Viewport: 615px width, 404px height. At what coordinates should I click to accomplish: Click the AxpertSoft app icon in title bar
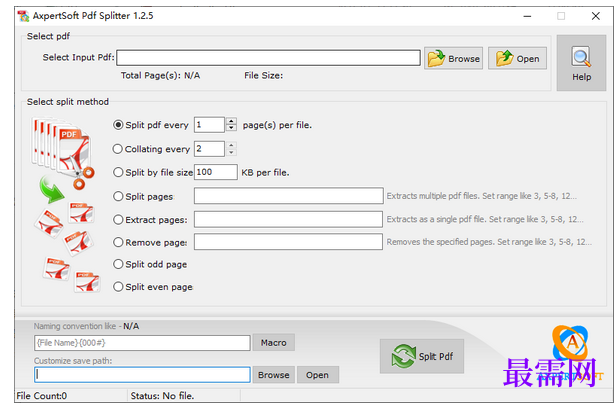[x=24, y=16]
